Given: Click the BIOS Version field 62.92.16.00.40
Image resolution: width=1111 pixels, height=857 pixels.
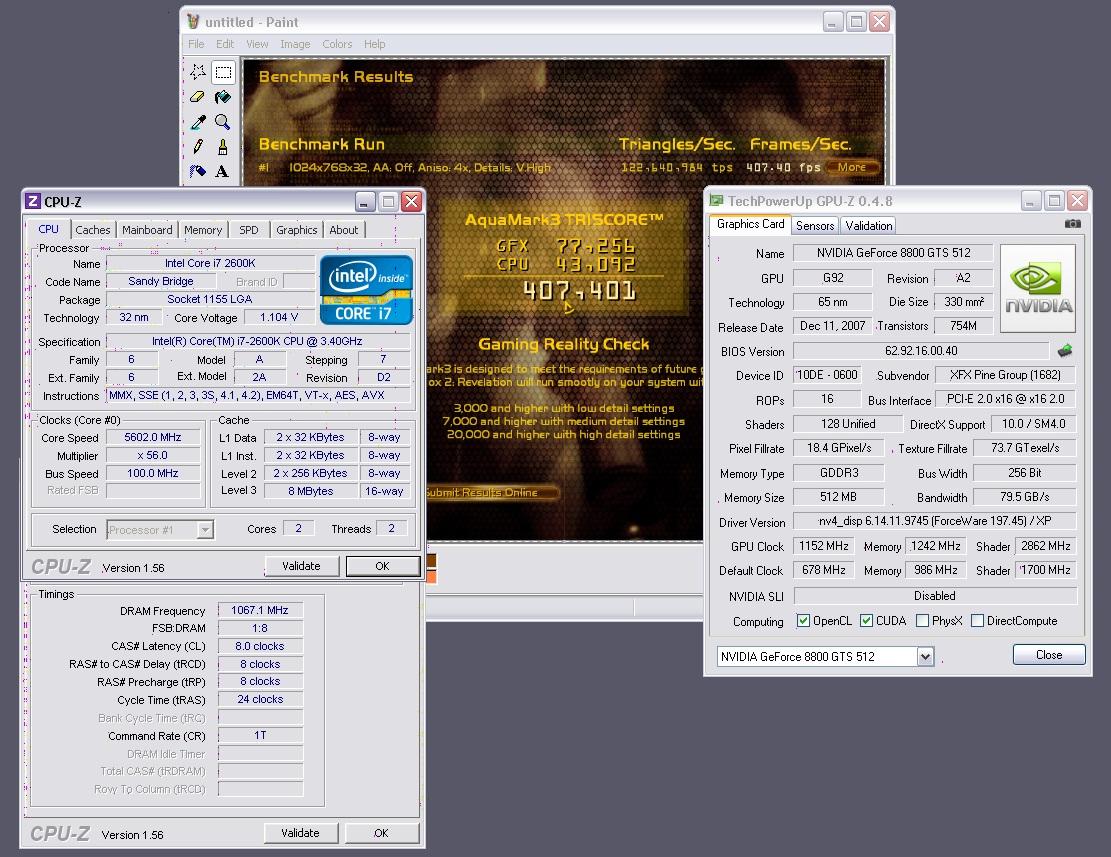Looking at the screenshot, I should point(921,351).
